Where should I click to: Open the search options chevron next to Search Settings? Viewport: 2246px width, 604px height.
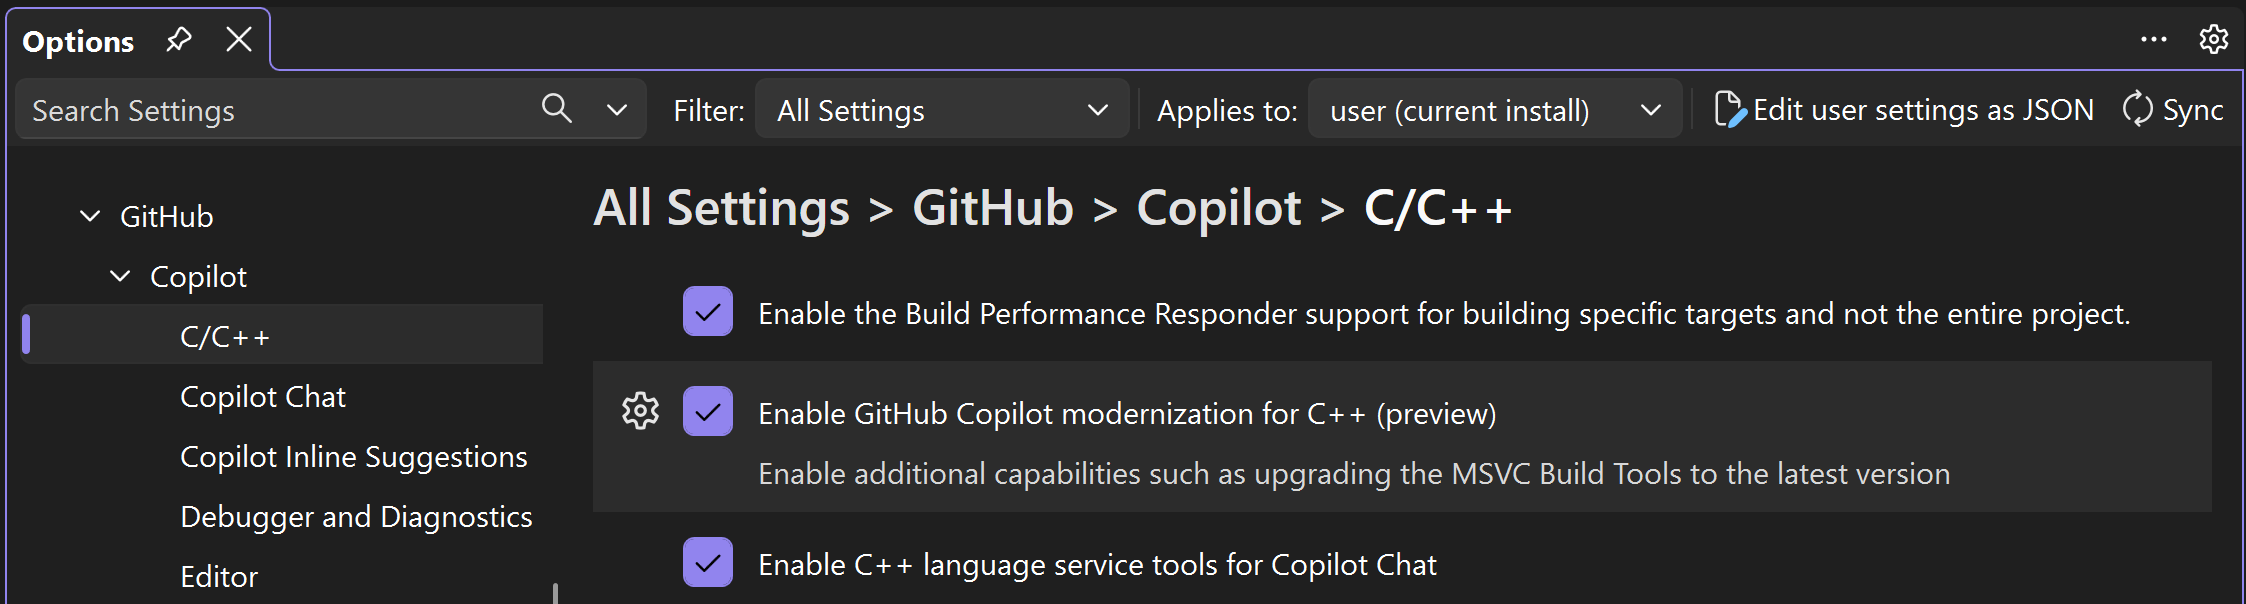tap(617, 109)
